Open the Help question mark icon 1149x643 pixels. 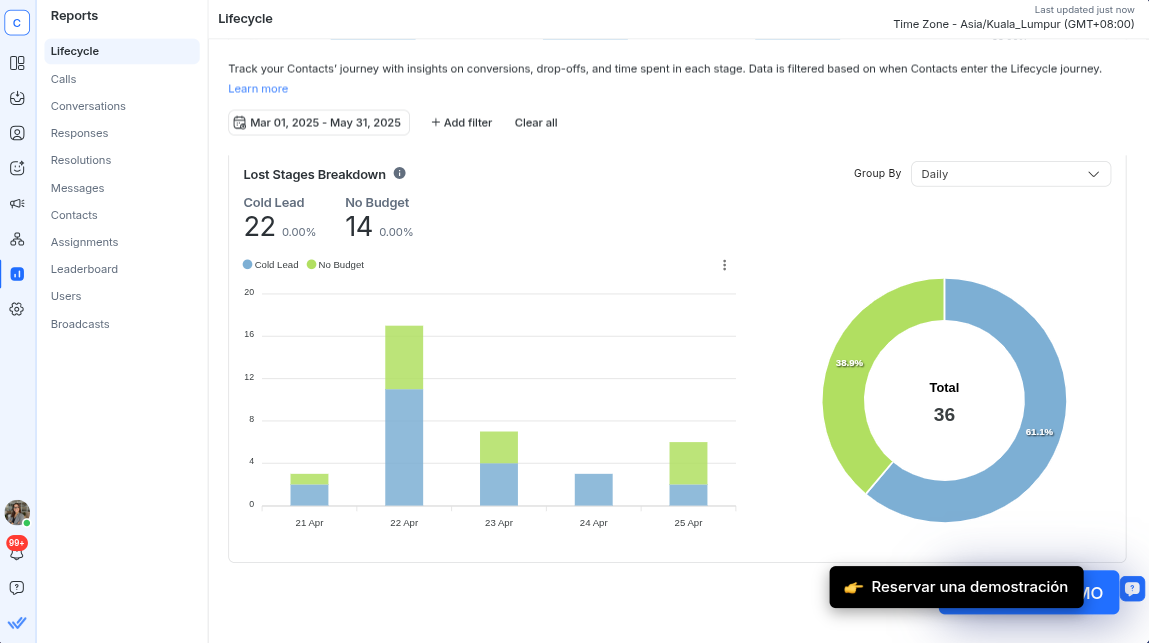pyautogui.click(x=17, y=588)
